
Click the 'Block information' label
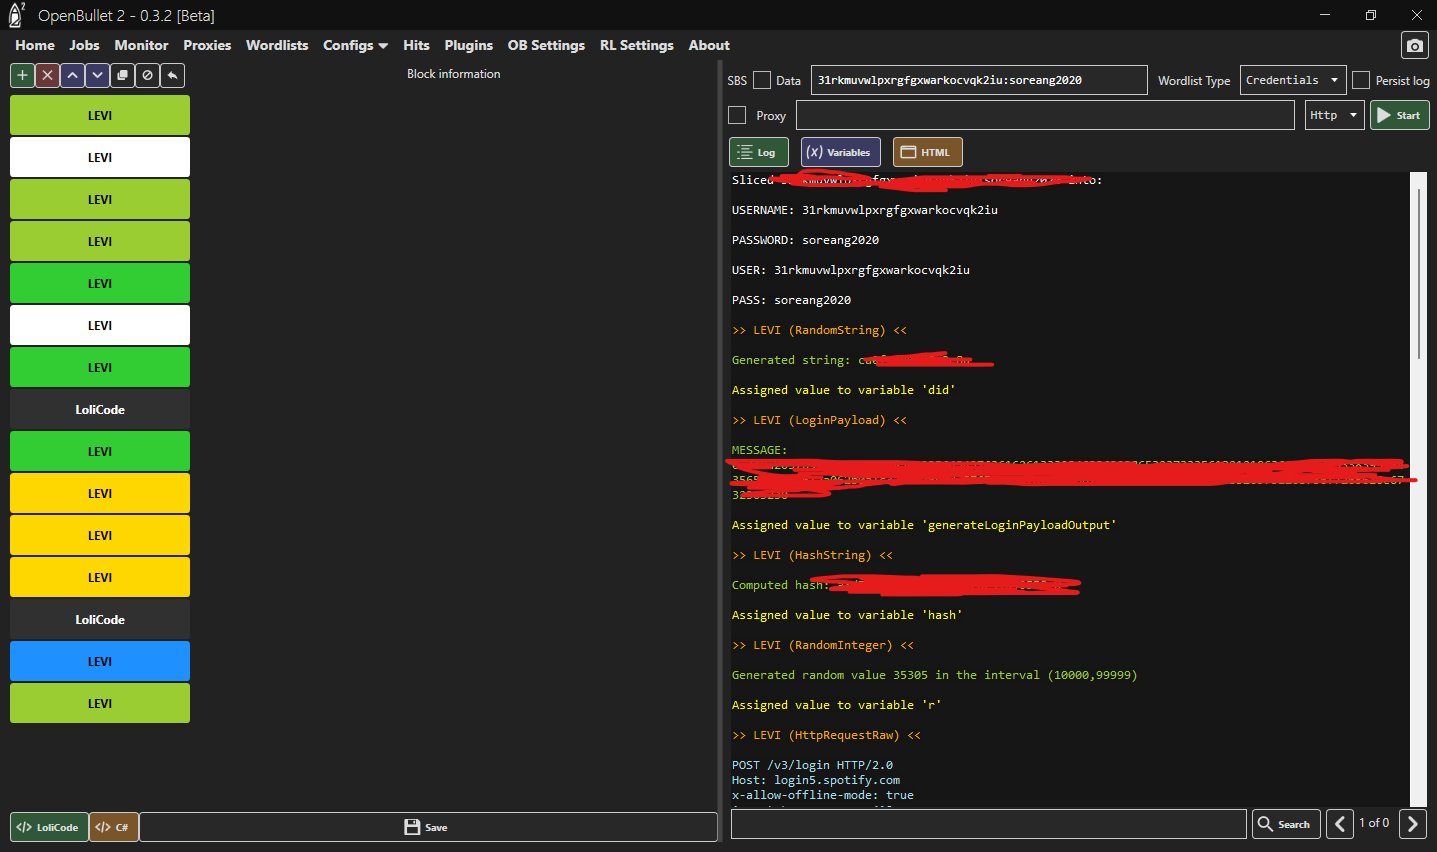(x=453, y=74)
